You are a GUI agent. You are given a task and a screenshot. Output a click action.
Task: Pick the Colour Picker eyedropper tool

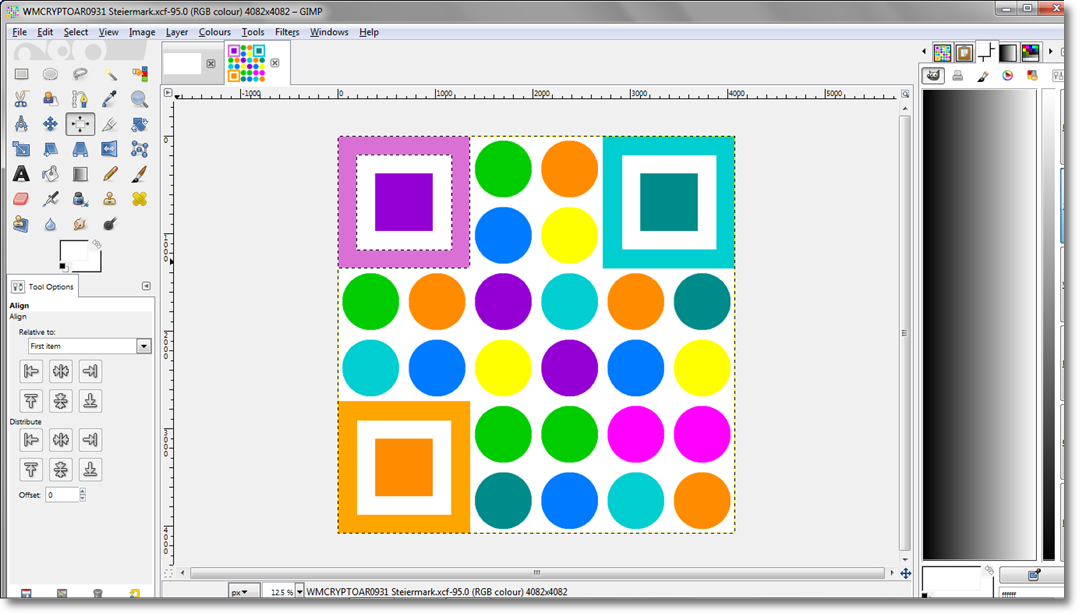110,99
